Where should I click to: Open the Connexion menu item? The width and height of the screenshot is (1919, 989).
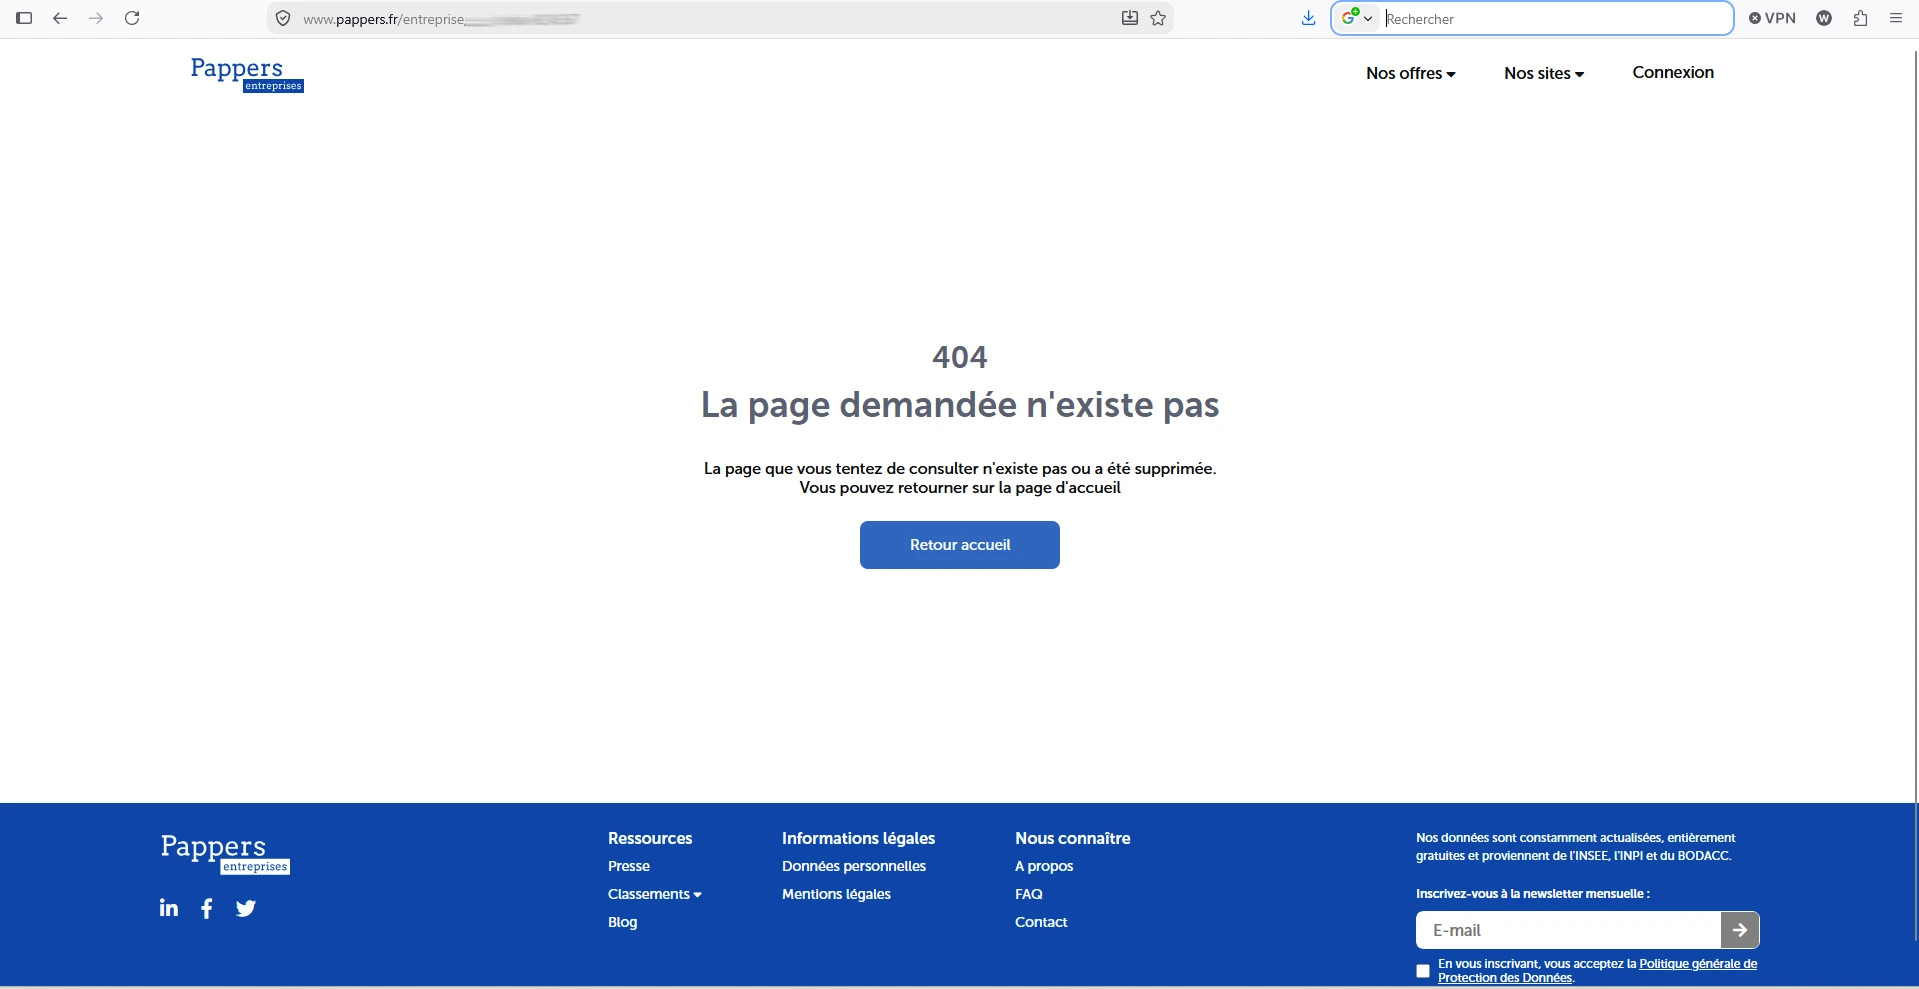tap(1673, 72)
